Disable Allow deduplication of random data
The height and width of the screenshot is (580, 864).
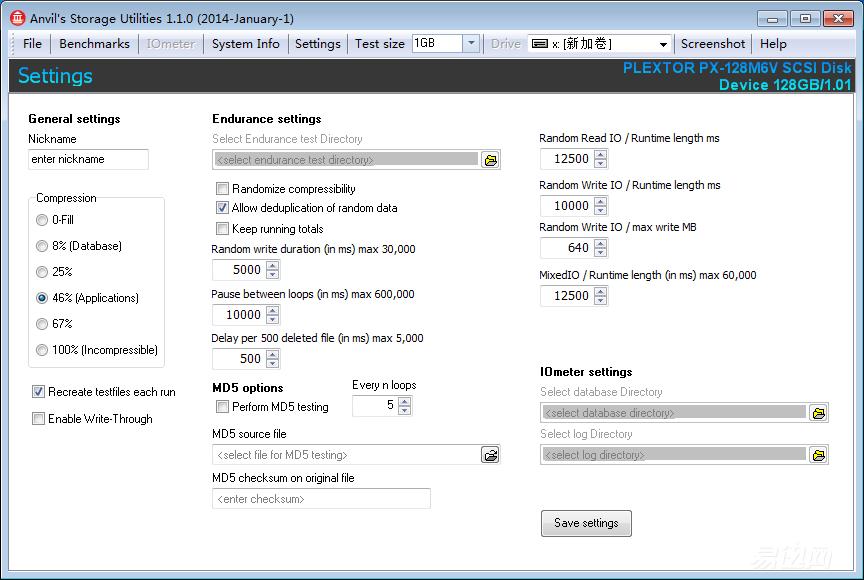tap(222, 208)
